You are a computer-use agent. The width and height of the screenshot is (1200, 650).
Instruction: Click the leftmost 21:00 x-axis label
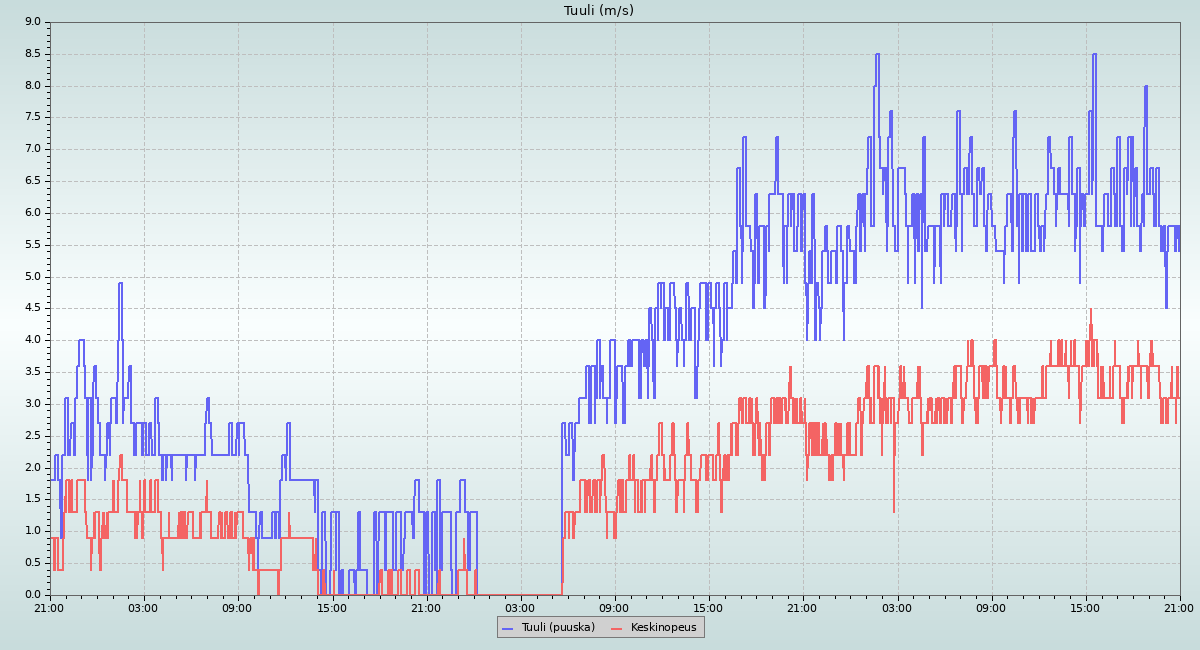[49, 607]
